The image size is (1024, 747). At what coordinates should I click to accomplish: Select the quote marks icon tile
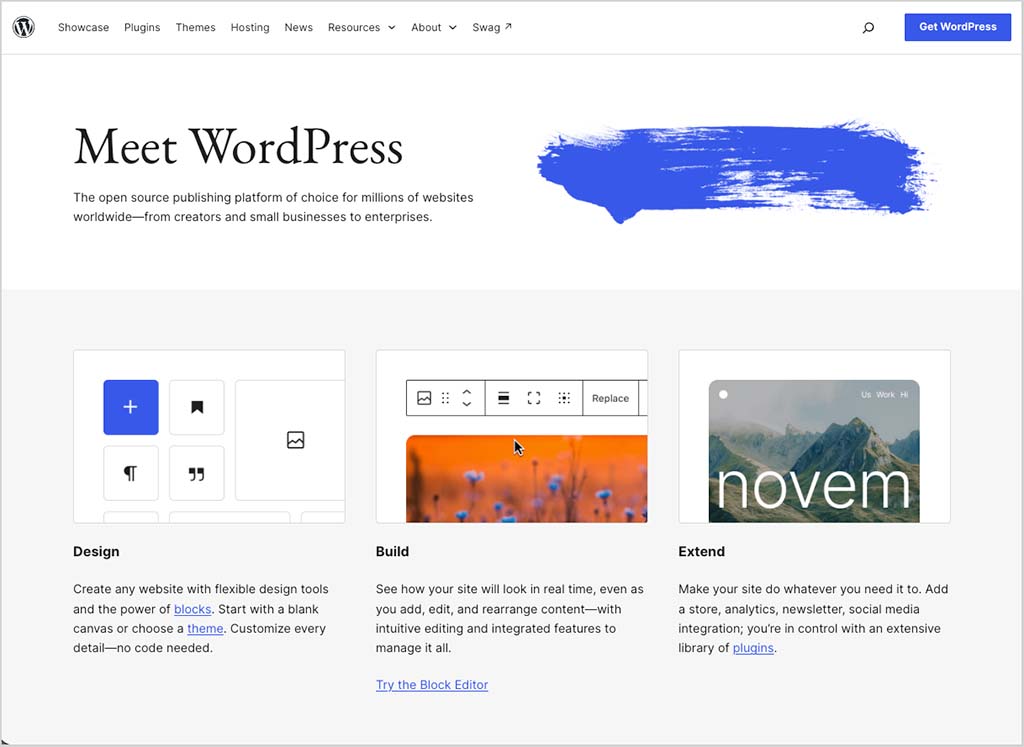coord(197,473)
